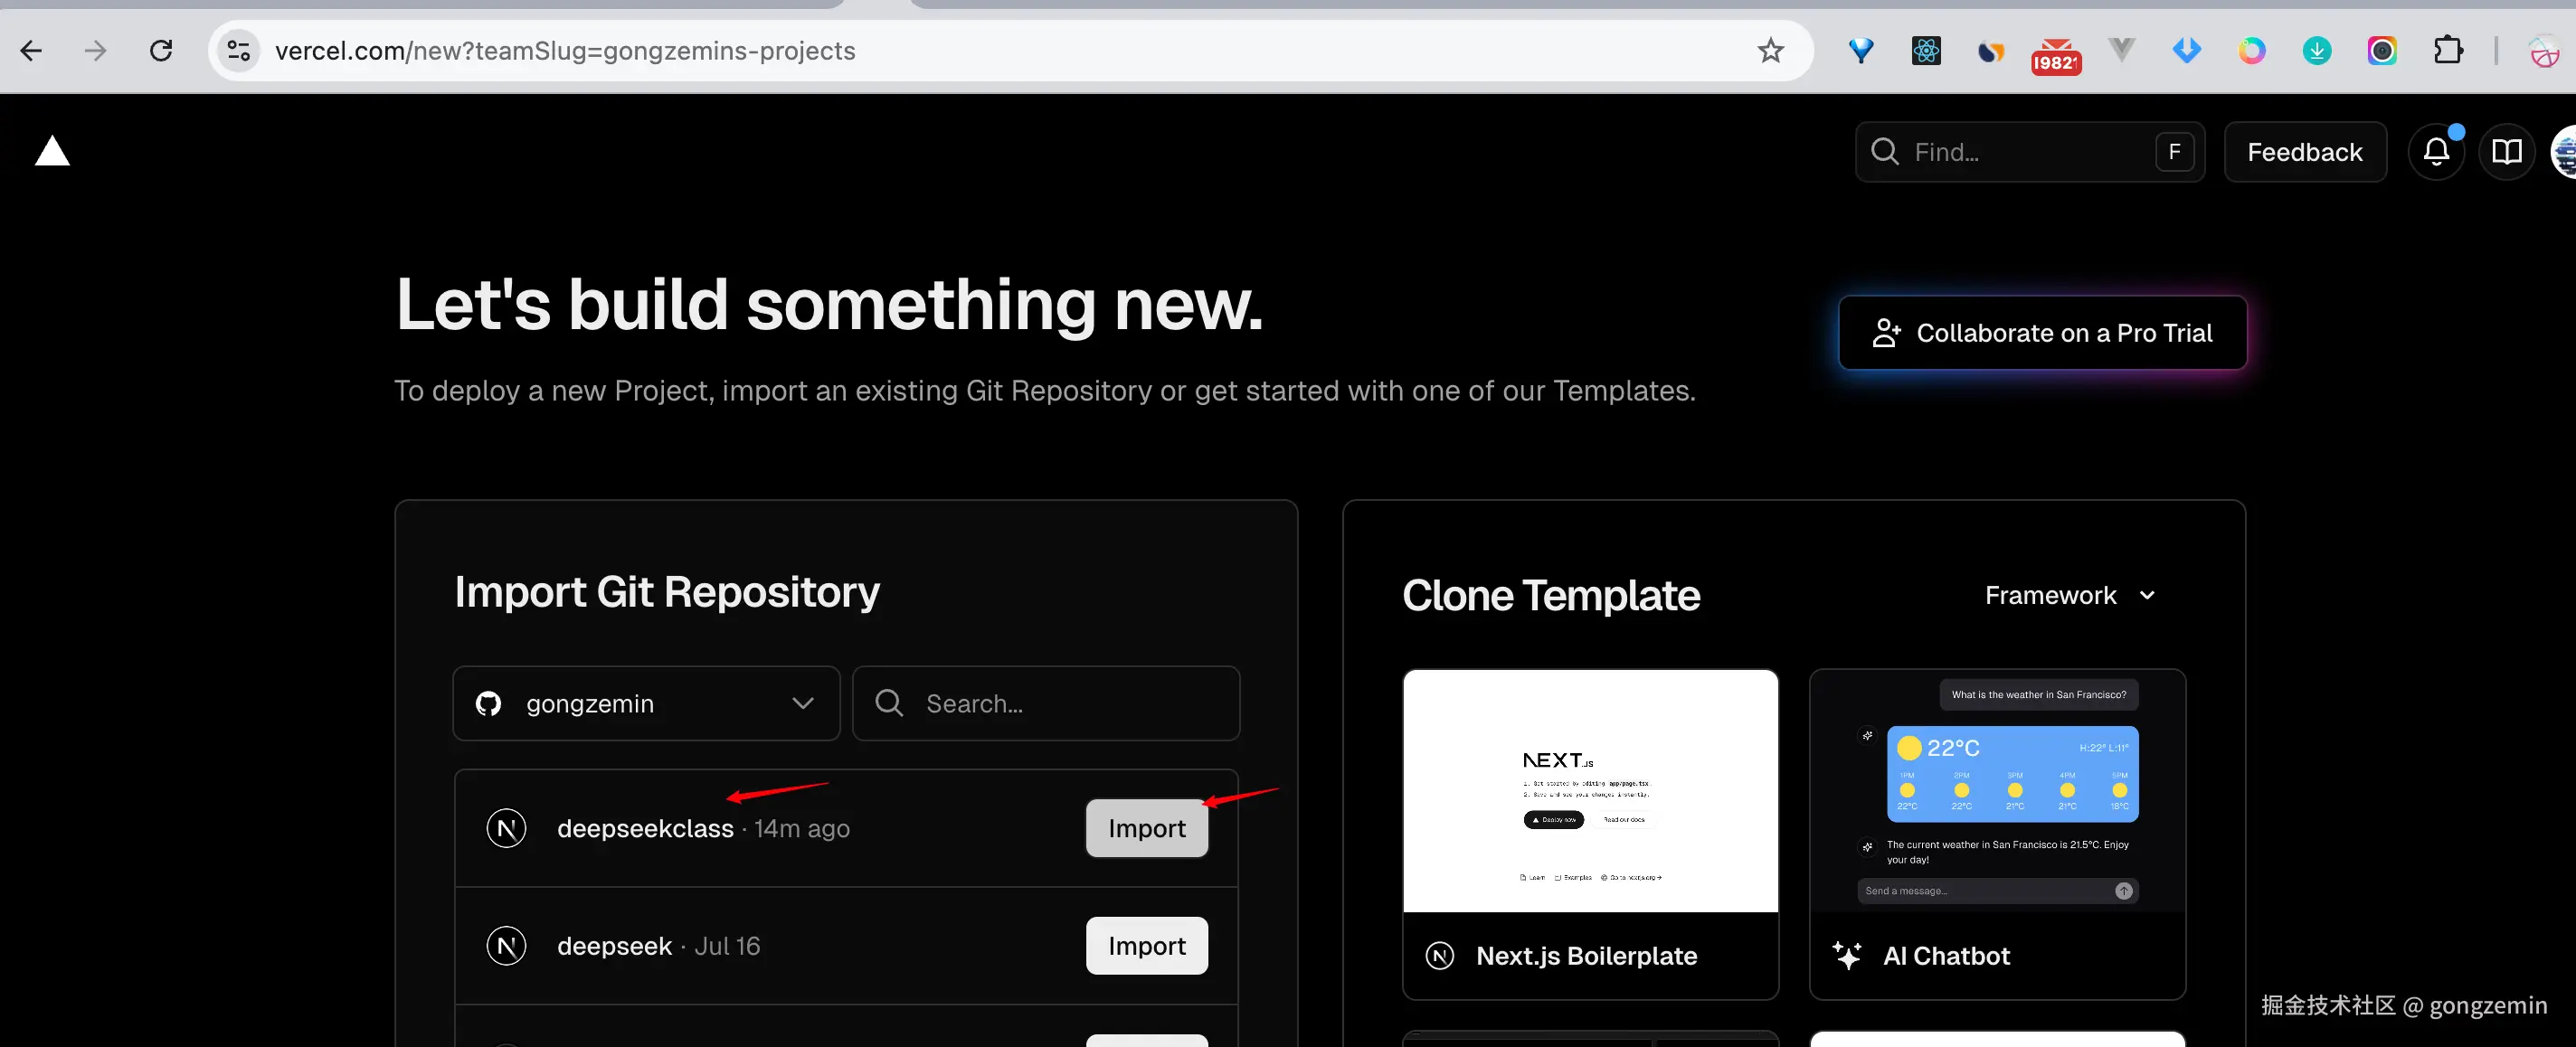
Task: Open the notifications bell
Action: pos(2436,152)
